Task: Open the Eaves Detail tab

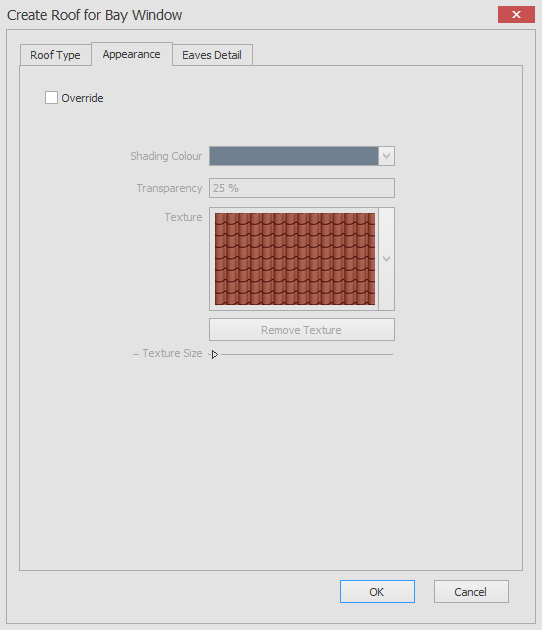Action: click(212, 55)
